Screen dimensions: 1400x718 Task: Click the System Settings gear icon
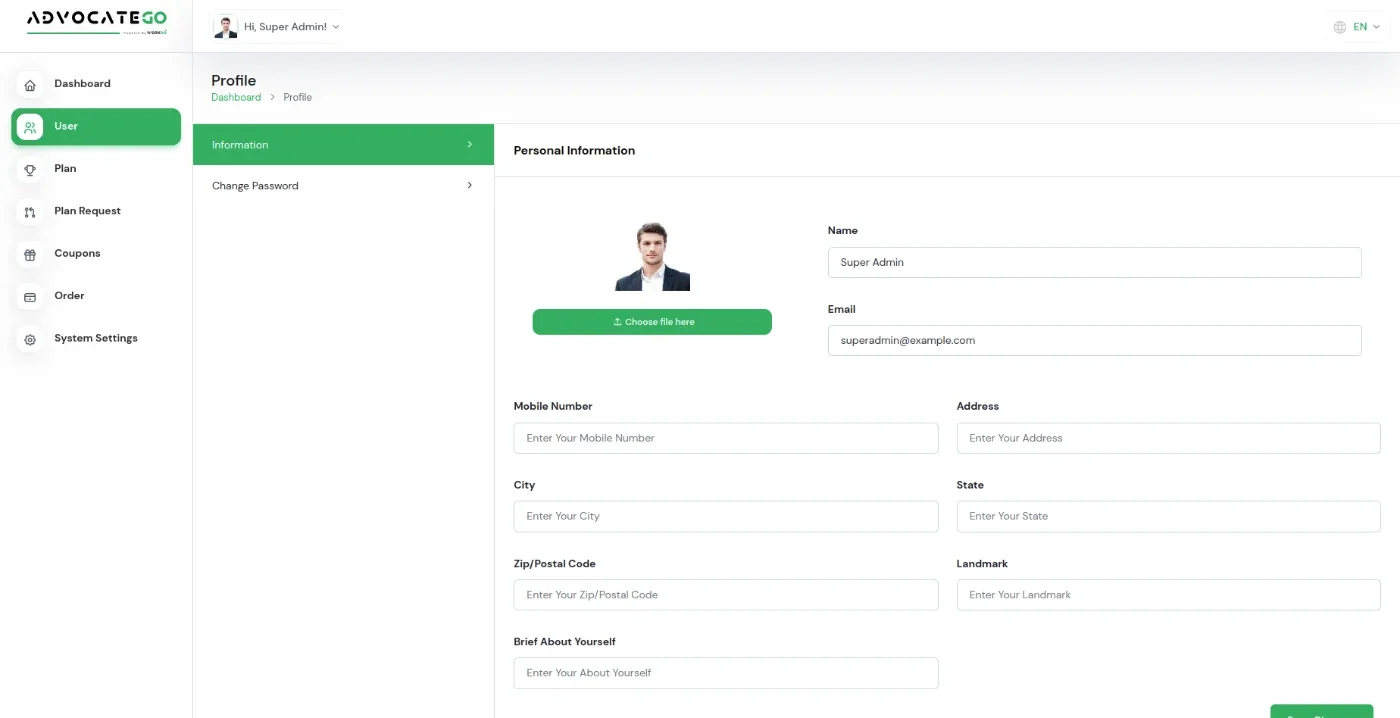pos(30,340)
